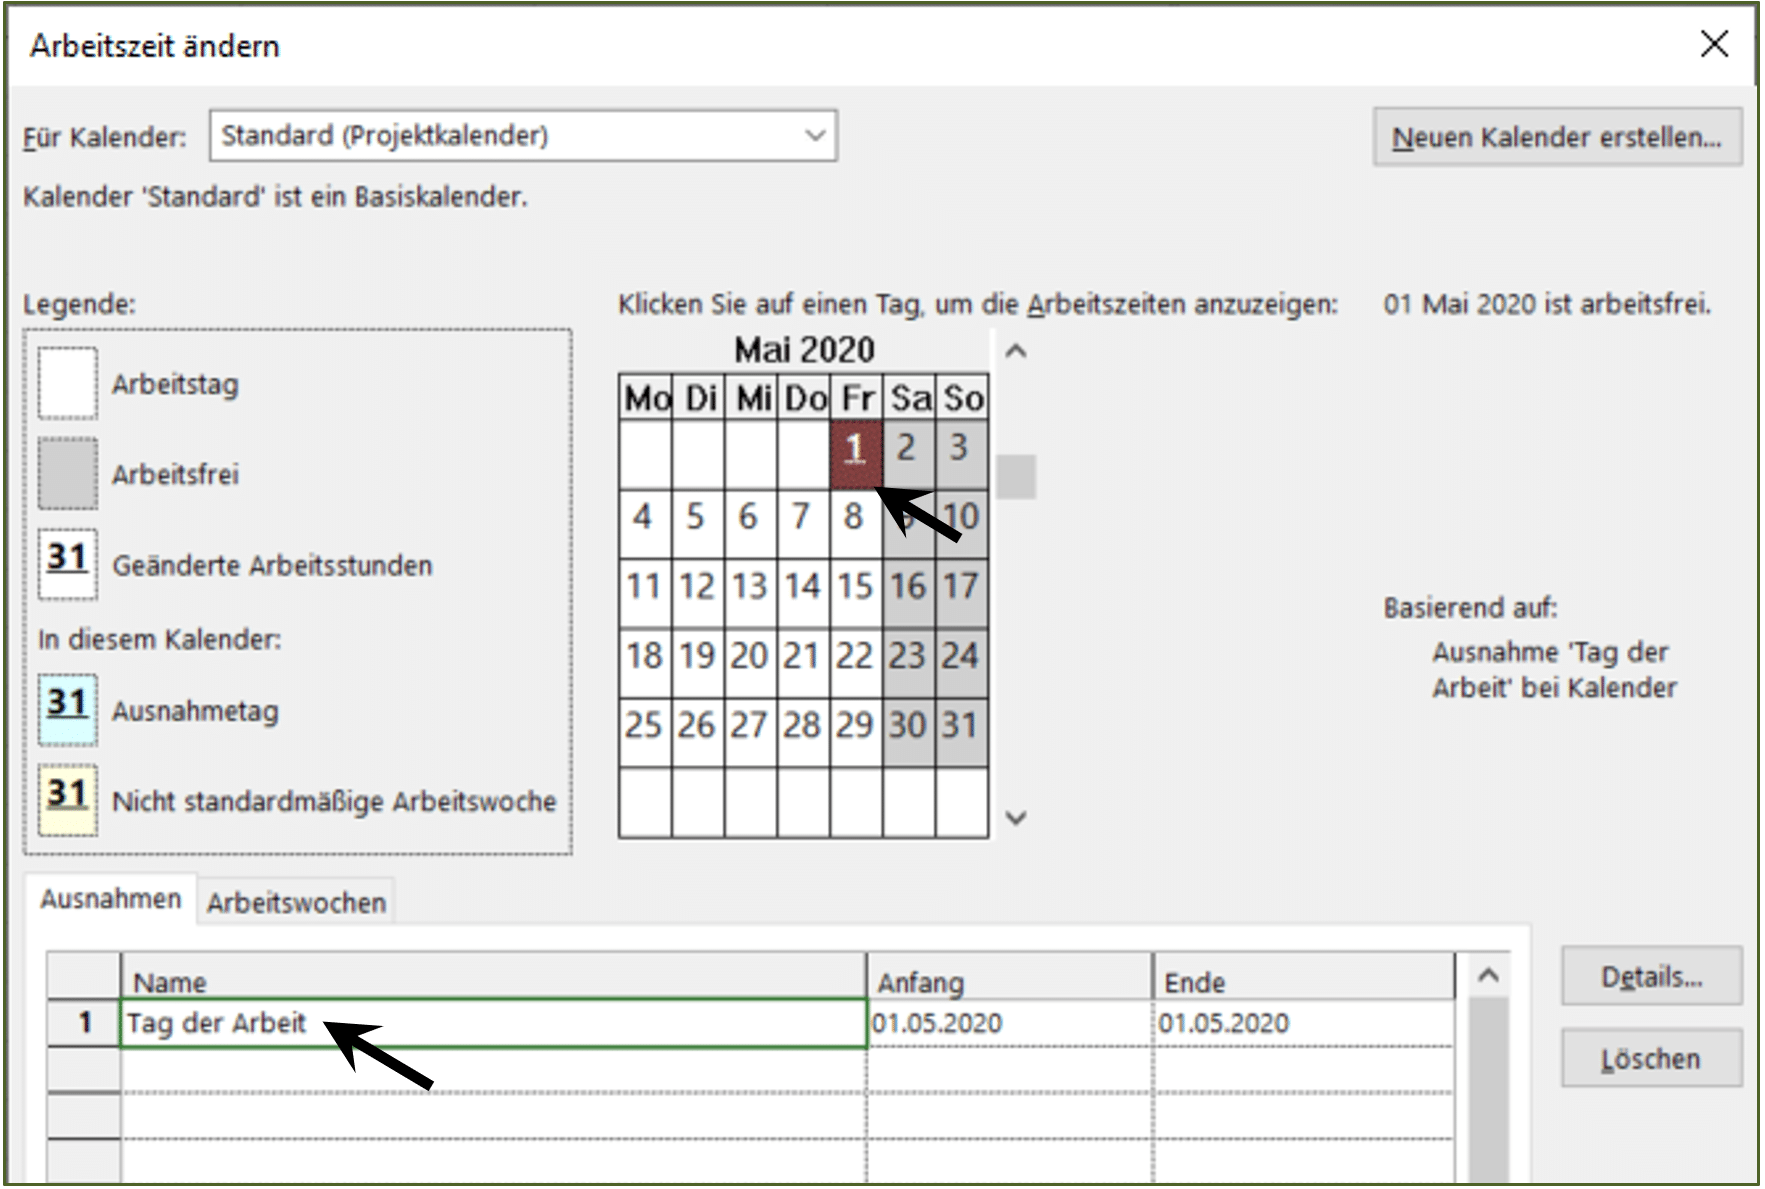Viewport: 1765px width, 1189px height.
Task: Click the Name column header
Action: (x=493, y=977)
